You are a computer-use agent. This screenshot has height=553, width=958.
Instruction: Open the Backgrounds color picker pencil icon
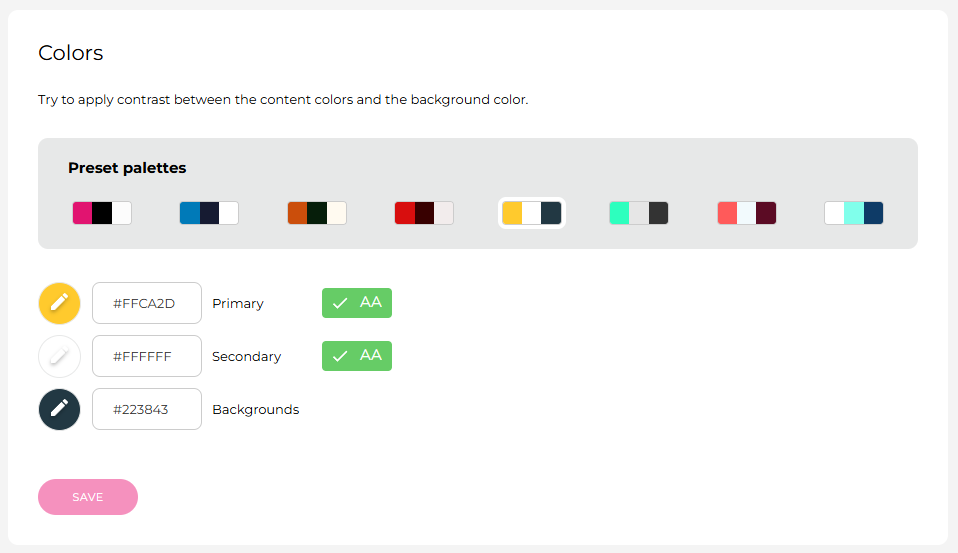tap(59, 409)
